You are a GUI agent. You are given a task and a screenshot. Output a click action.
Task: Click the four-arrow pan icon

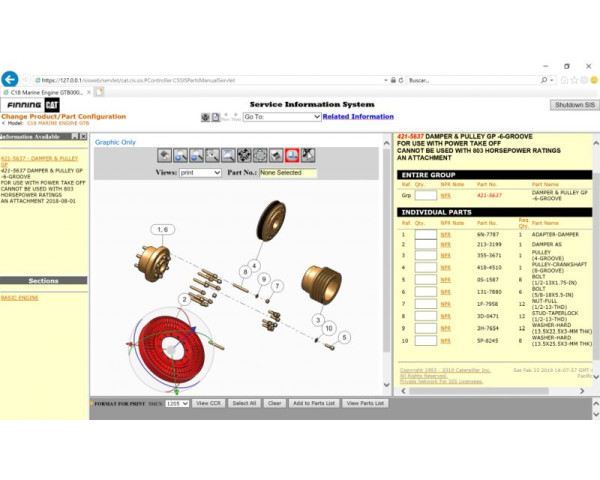245,155
